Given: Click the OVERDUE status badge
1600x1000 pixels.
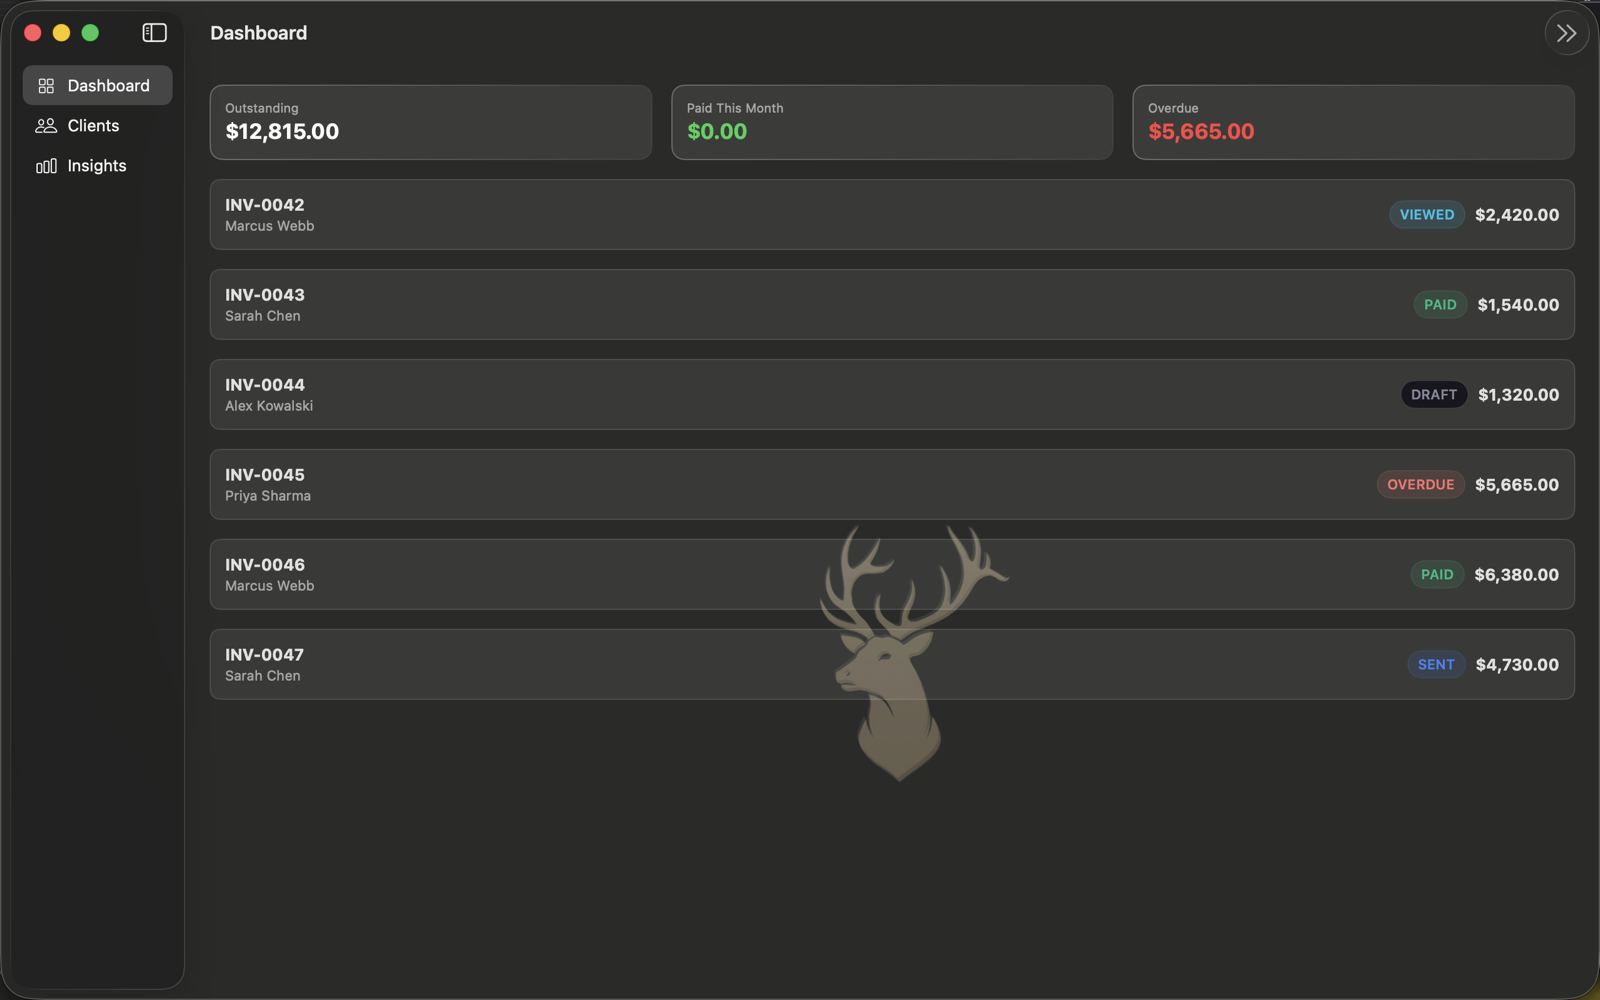Looking at the screenshot, I should pyautogui.click(x=1420, y=485).
